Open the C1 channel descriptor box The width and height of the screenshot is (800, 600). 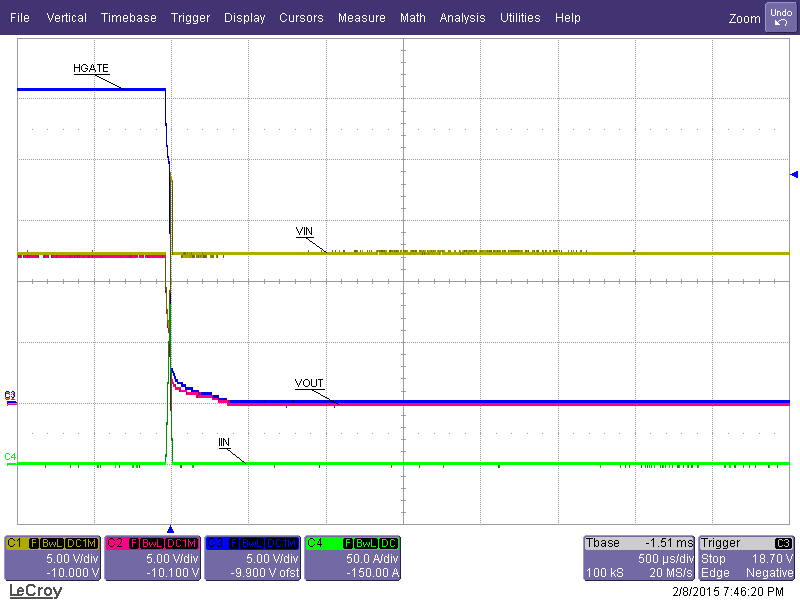pyautogui.click(x=52, y=559)
